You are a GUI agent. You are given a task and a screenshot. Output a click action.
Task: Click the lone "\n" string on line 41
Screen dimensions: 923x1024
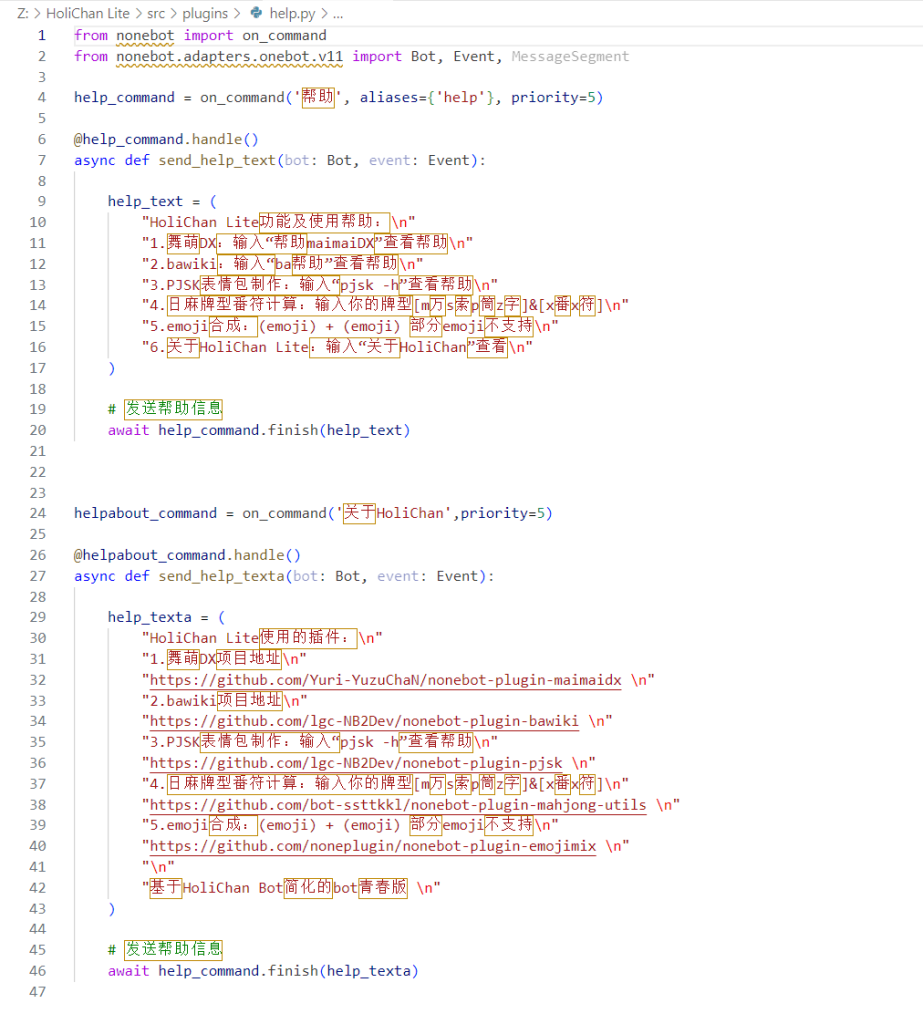point(158,867)
